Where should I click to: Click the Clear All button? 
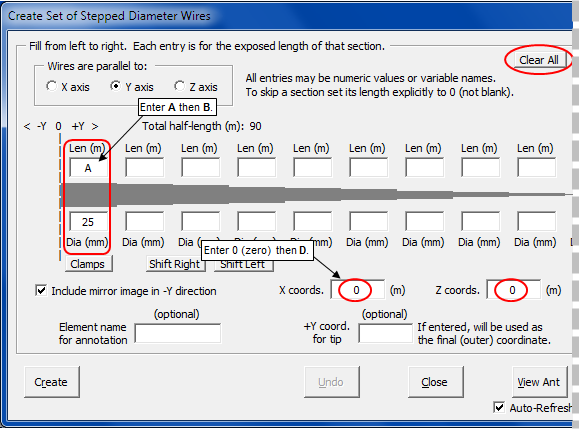(x=538, y=60)
